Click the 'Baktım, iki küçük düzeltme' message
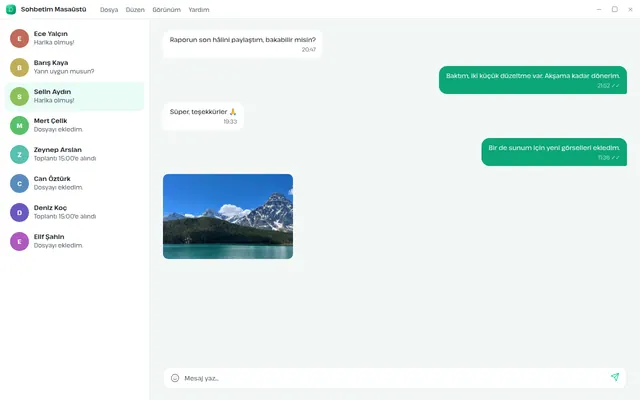The image size is (640, 400). coord(533,80)
